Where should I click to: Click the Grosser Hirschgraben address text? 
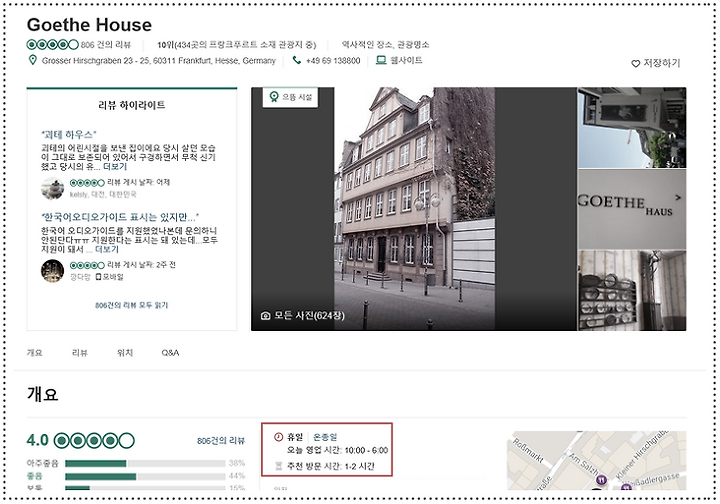pyautogui.click(x=158, y=61)
